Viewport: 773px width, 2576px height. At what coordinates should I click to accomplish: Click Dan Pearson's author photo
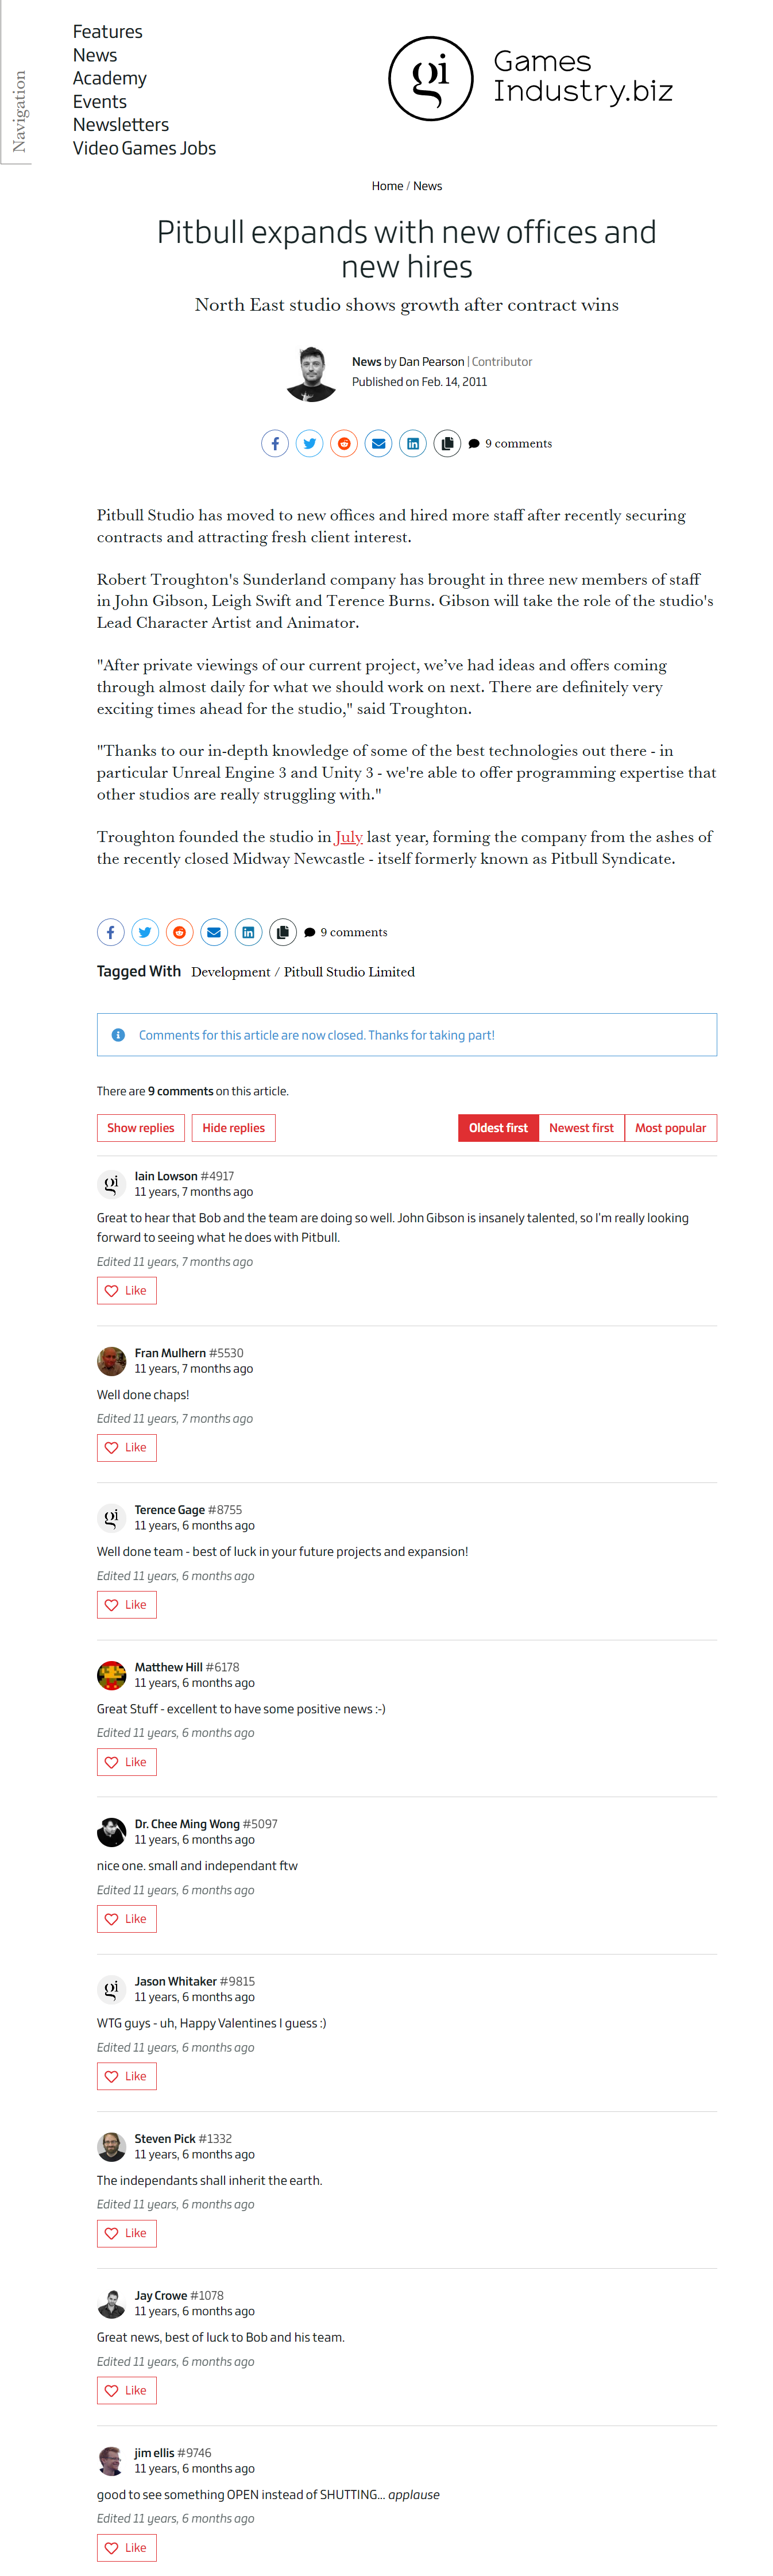pyautogui.click(x=312, y=373)
